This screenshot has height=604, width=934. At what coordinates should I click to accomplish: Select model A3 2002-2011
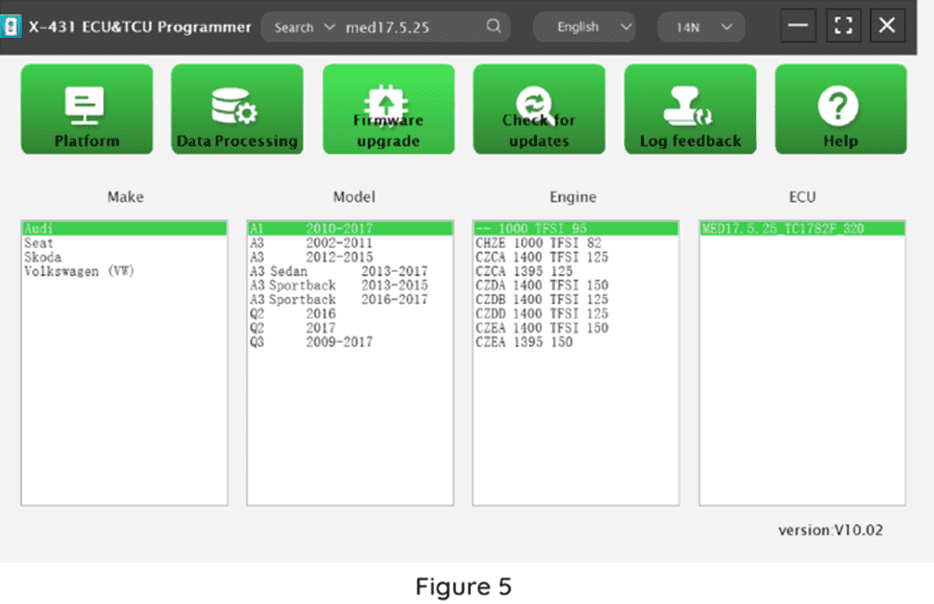pyautogui.click(x=350, y=243)
